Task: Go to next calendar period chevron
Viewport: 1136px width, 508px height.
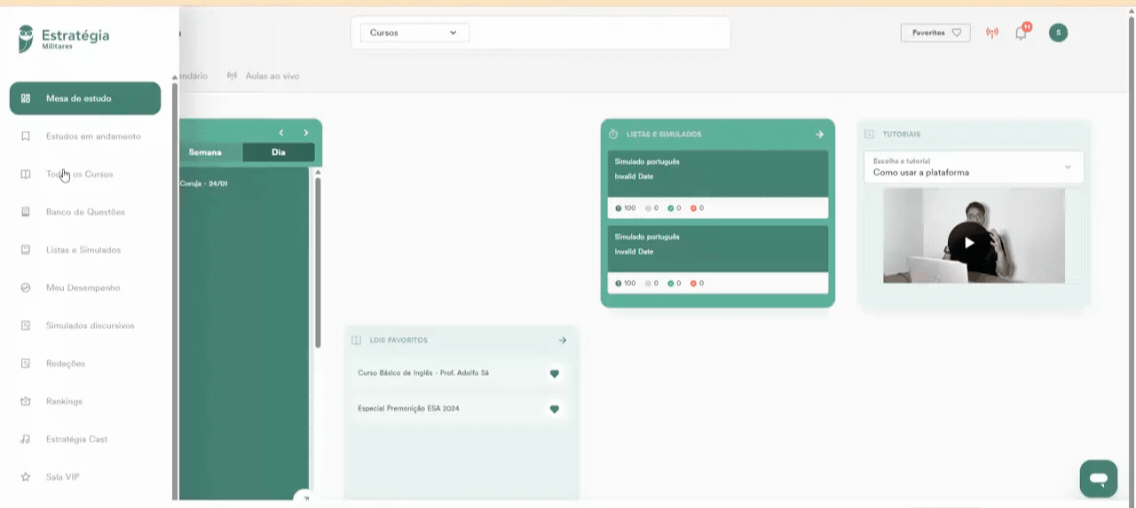Action: point(306,133)
